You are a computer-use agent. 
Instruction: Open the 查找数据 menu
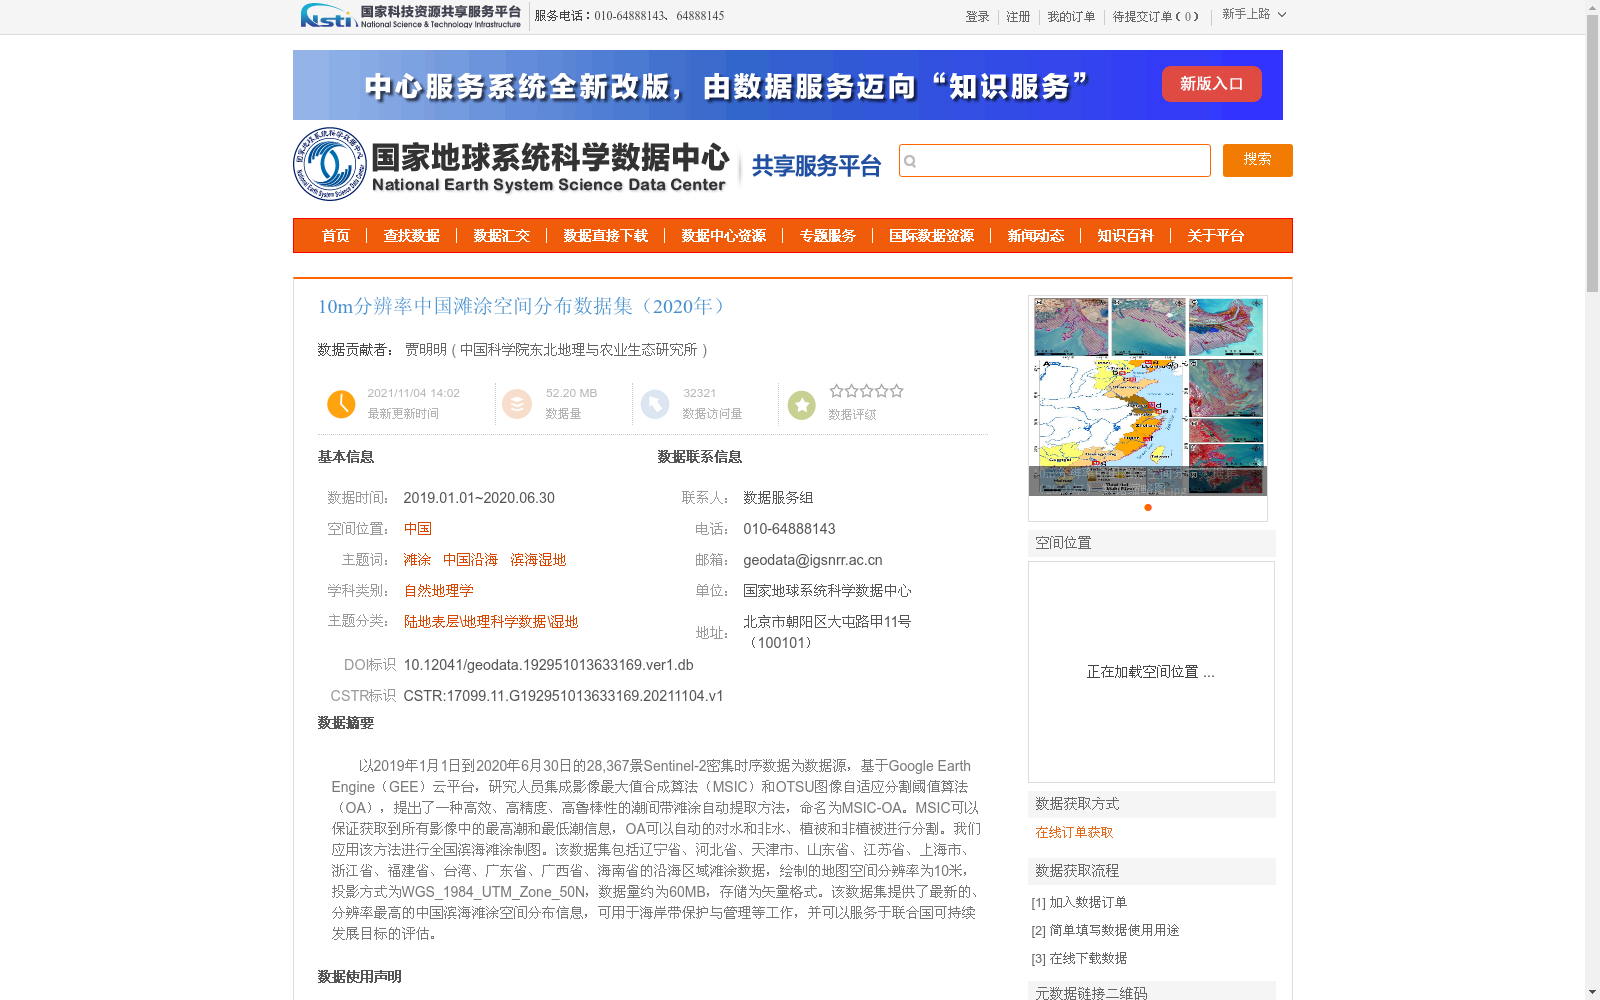point(412,236)
